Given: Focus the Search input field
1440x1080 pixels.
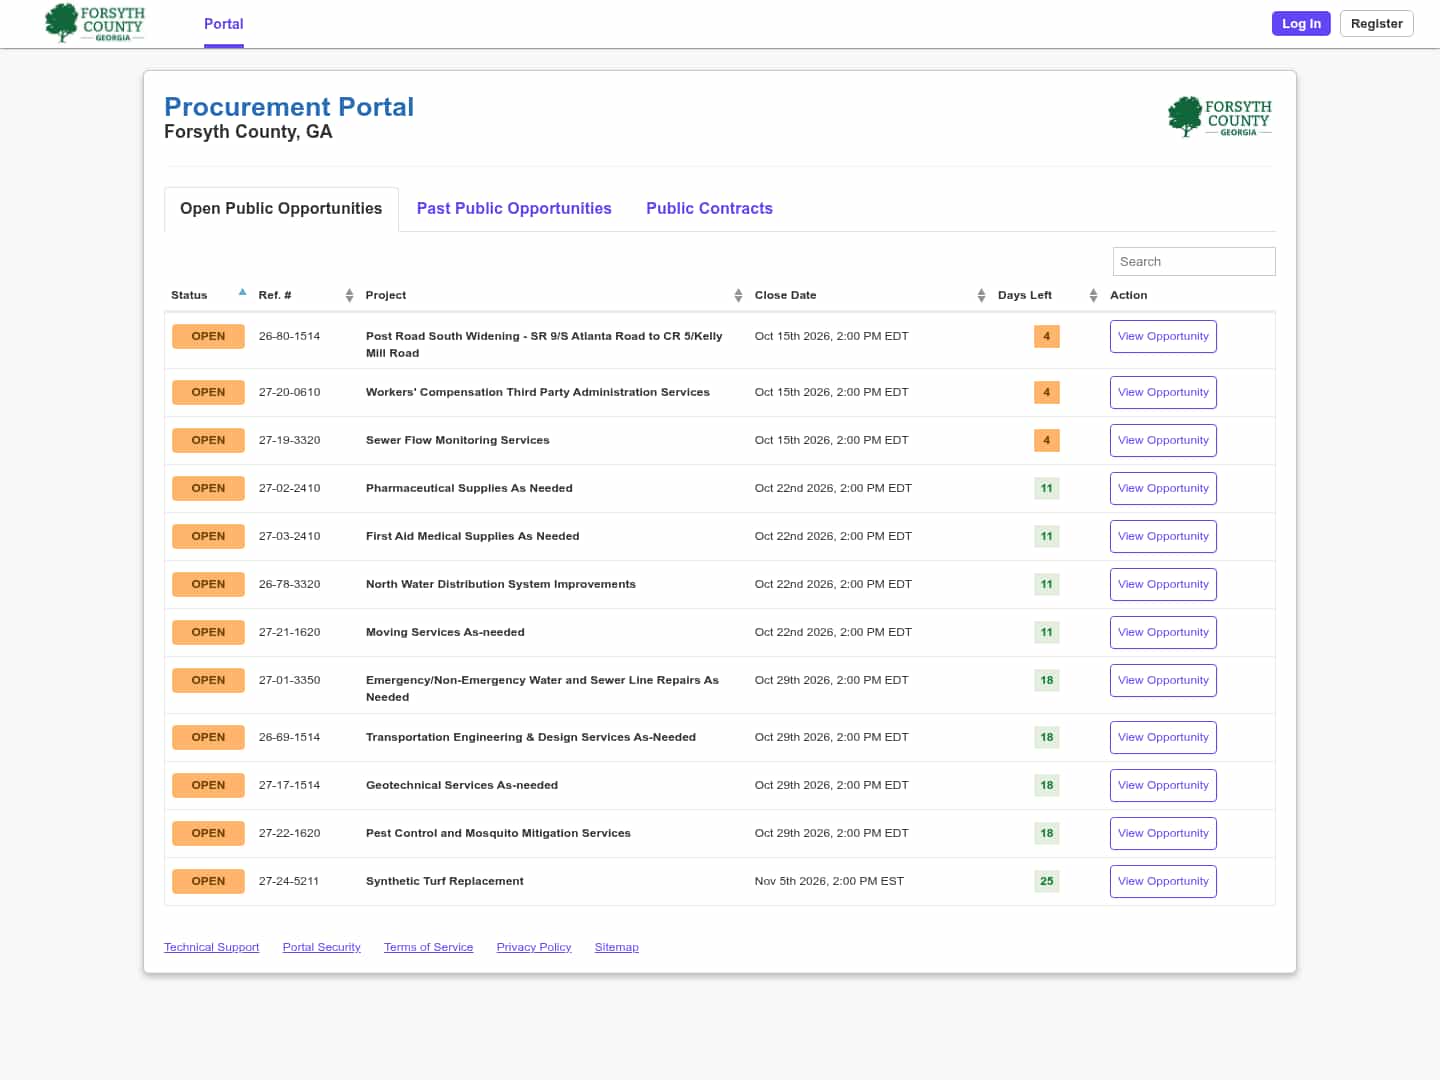Looking at the screenshot, I should [x=1194, y=262].
